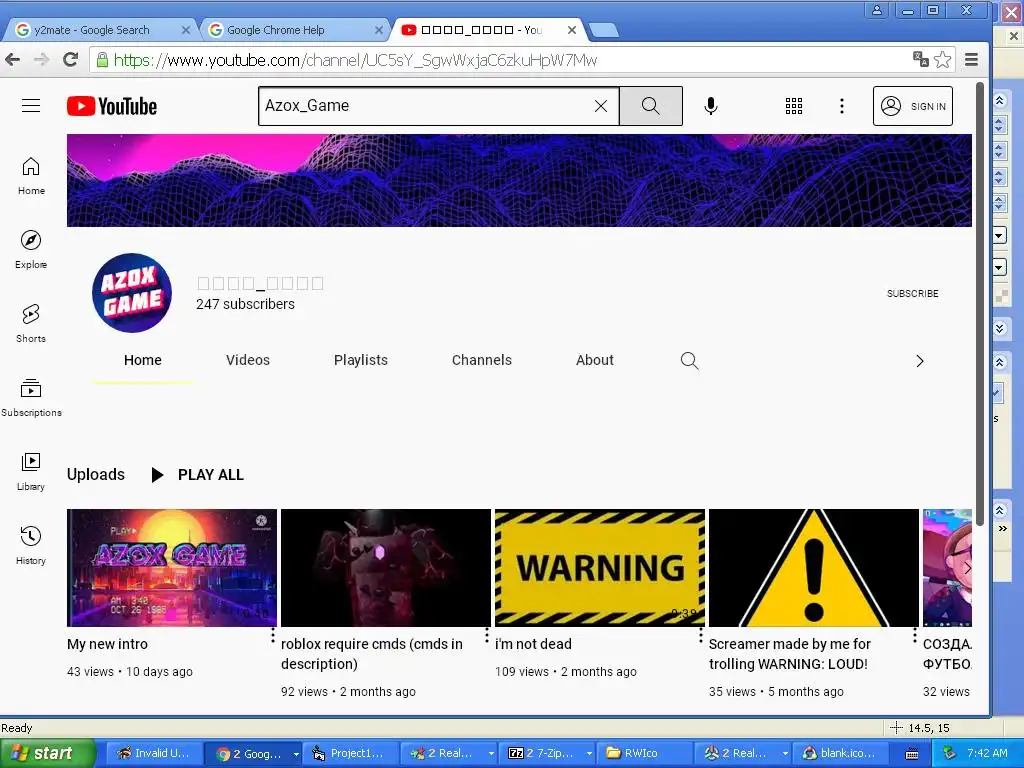The image size is (1024, 768).
Task: Switch to the Playlists tab
Action: (360, 360)
